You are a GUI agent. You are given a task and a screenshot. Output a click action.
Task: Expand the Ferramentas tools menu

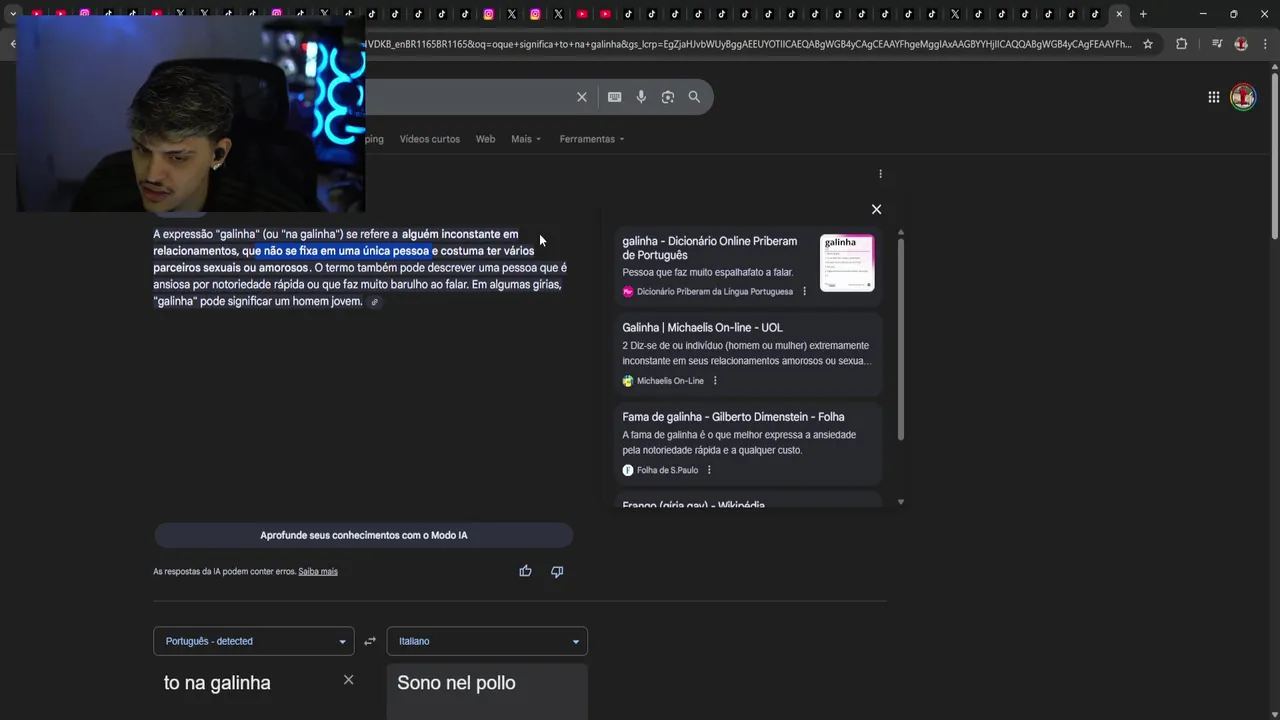(x=592, y=139)
